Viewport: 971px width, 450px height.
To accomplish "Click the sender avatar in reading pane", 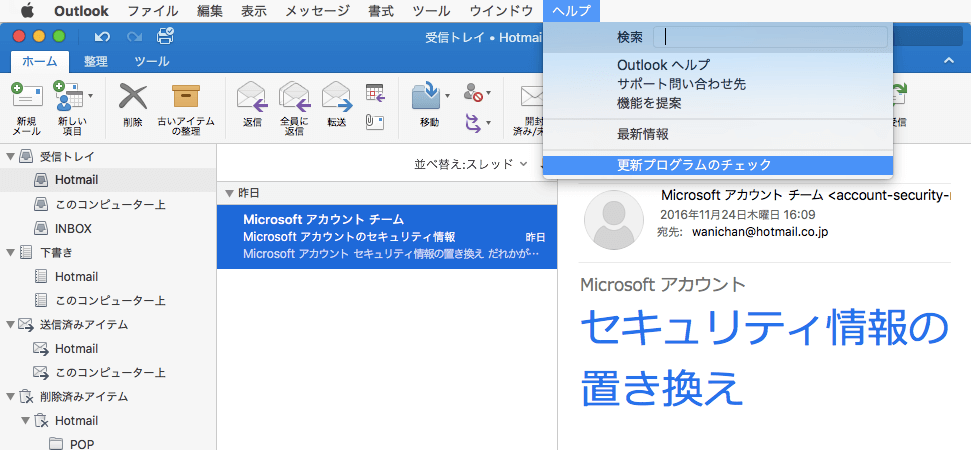I will [614, 220].
